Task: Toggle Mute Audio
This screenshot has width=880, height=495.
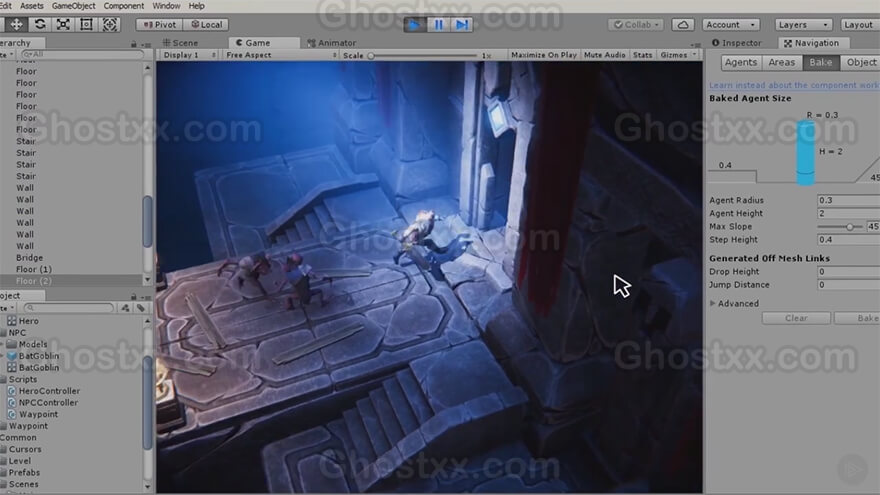Action: point(604,55)
